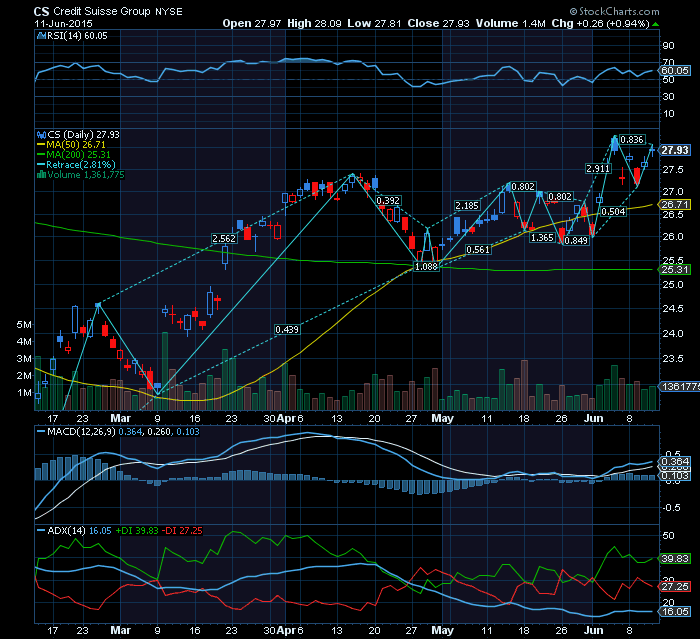Screen dimensions: 700x639
Task: Click the Credit Suisse Group company name
Action: [102, 11]
